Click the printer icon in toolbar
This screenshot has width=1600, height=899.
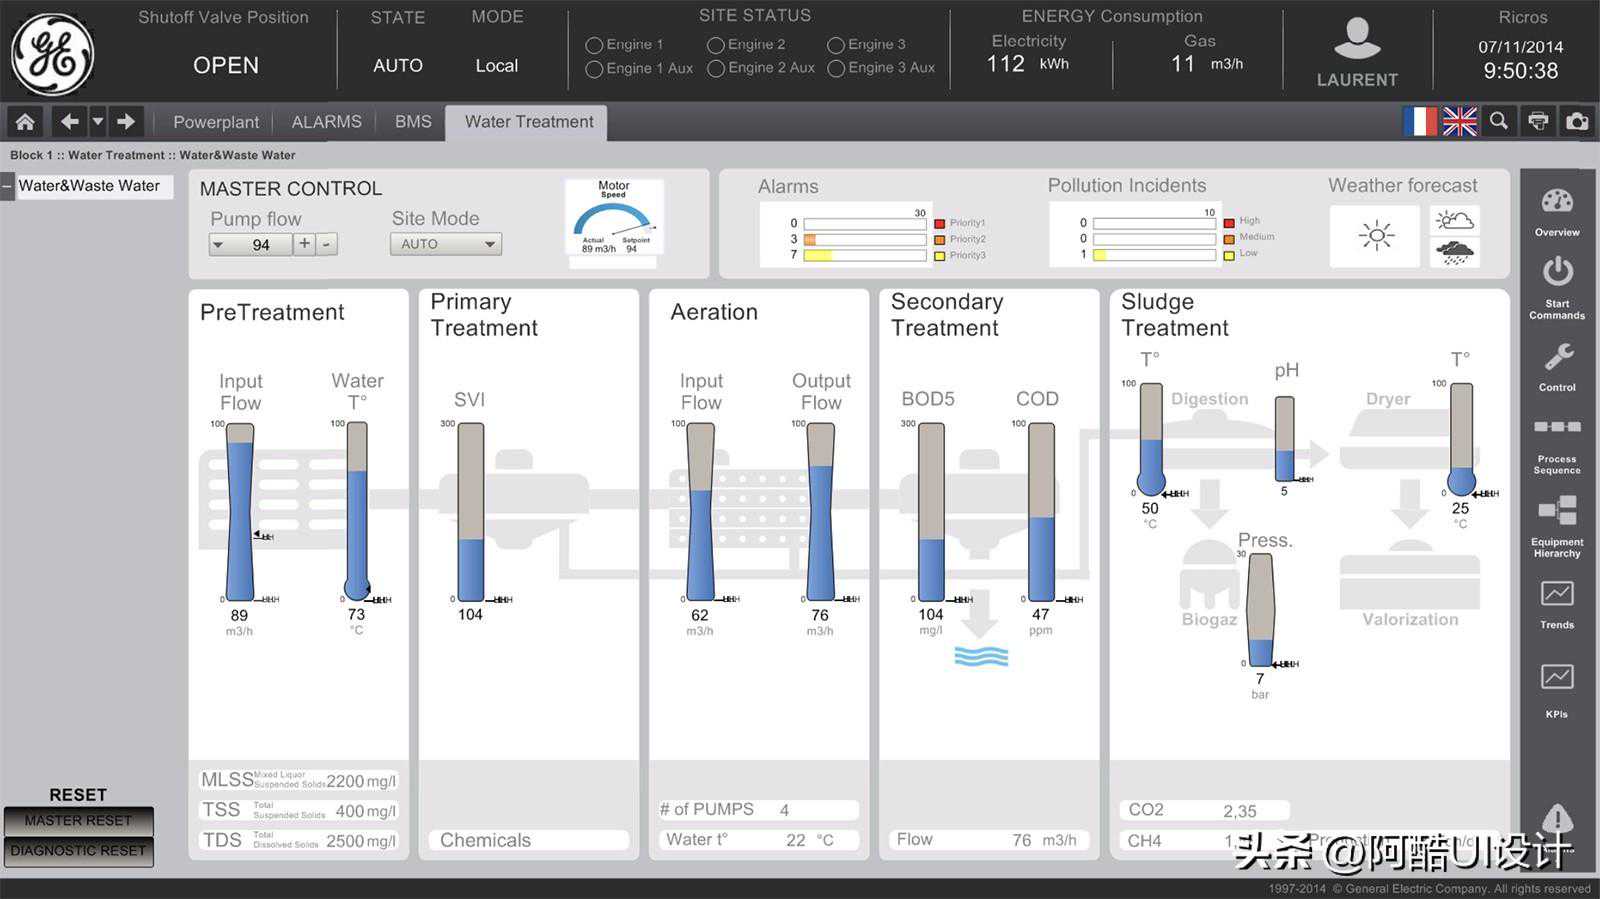1538,122
